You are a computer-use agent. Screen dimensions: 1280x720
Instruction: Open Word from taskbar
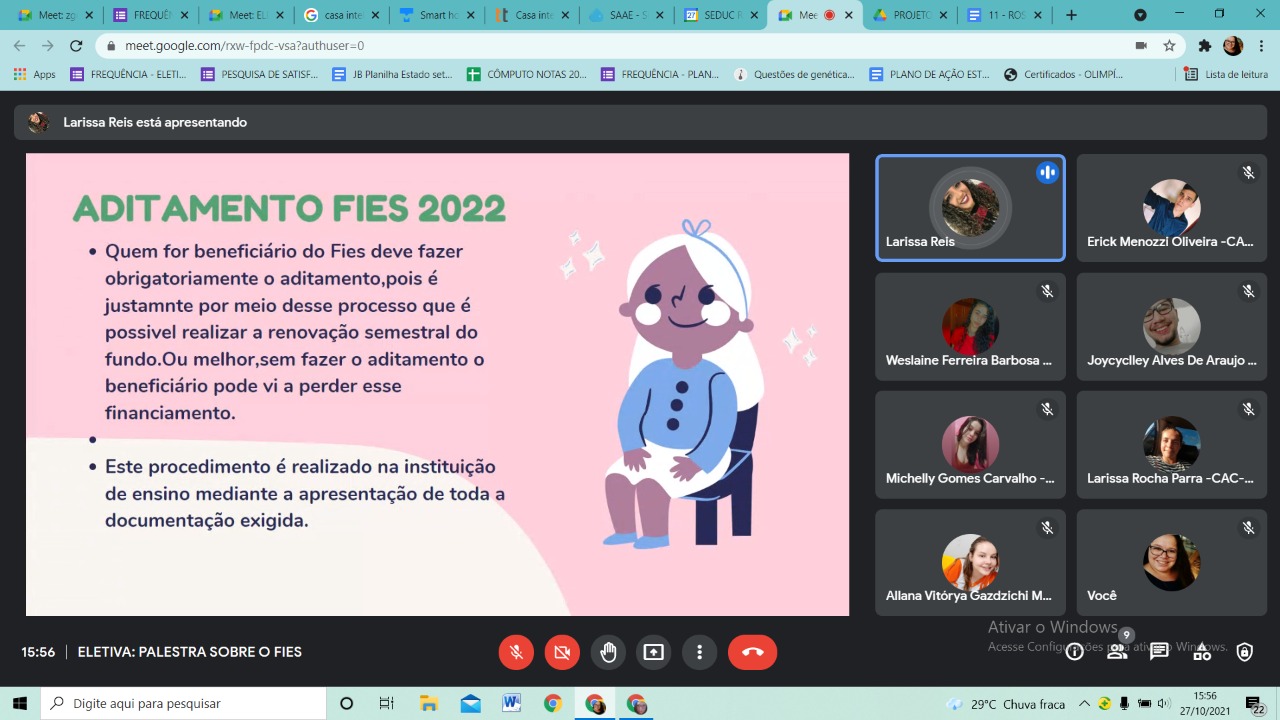point(511,704)
